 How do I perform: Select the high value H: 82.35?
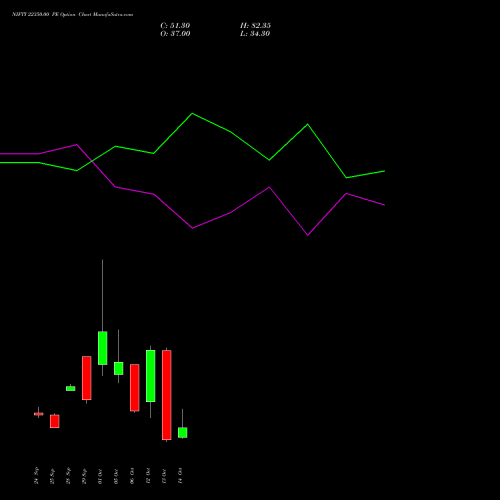255,26
